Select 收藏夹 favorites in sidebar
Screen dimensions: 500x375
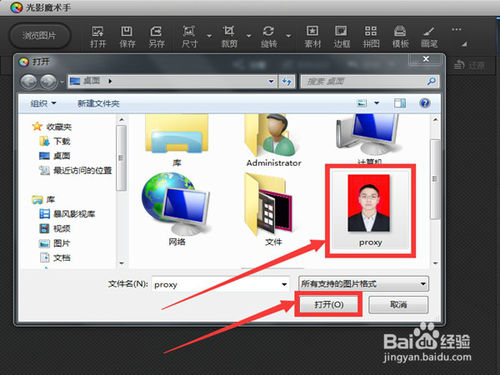[x=52, y=126]
